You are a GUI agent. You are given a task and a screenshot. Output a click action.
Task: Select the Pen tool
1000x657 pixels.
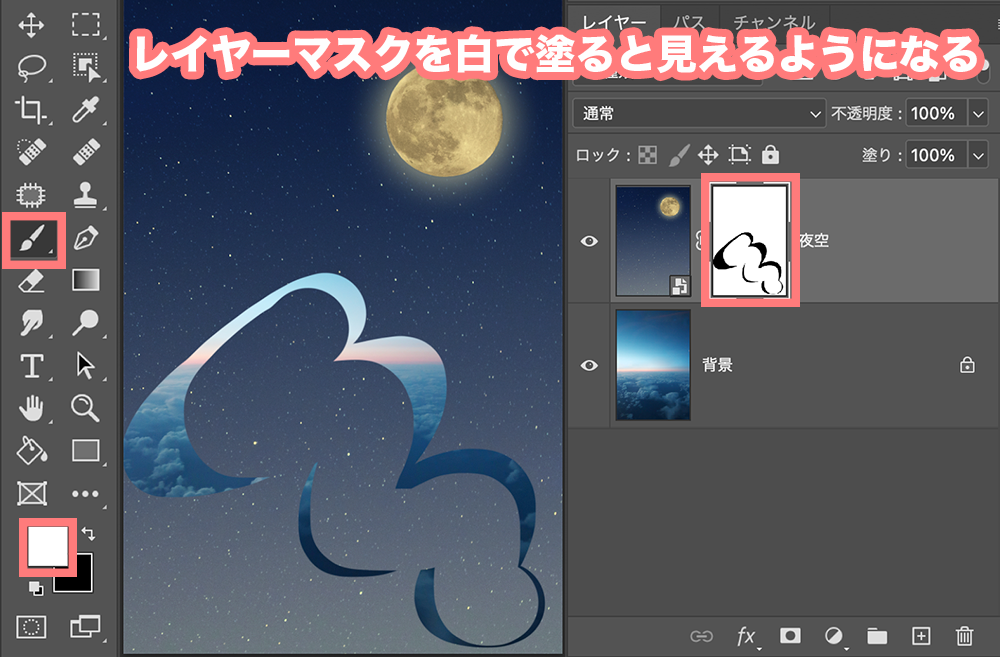[x=85, y=238]
